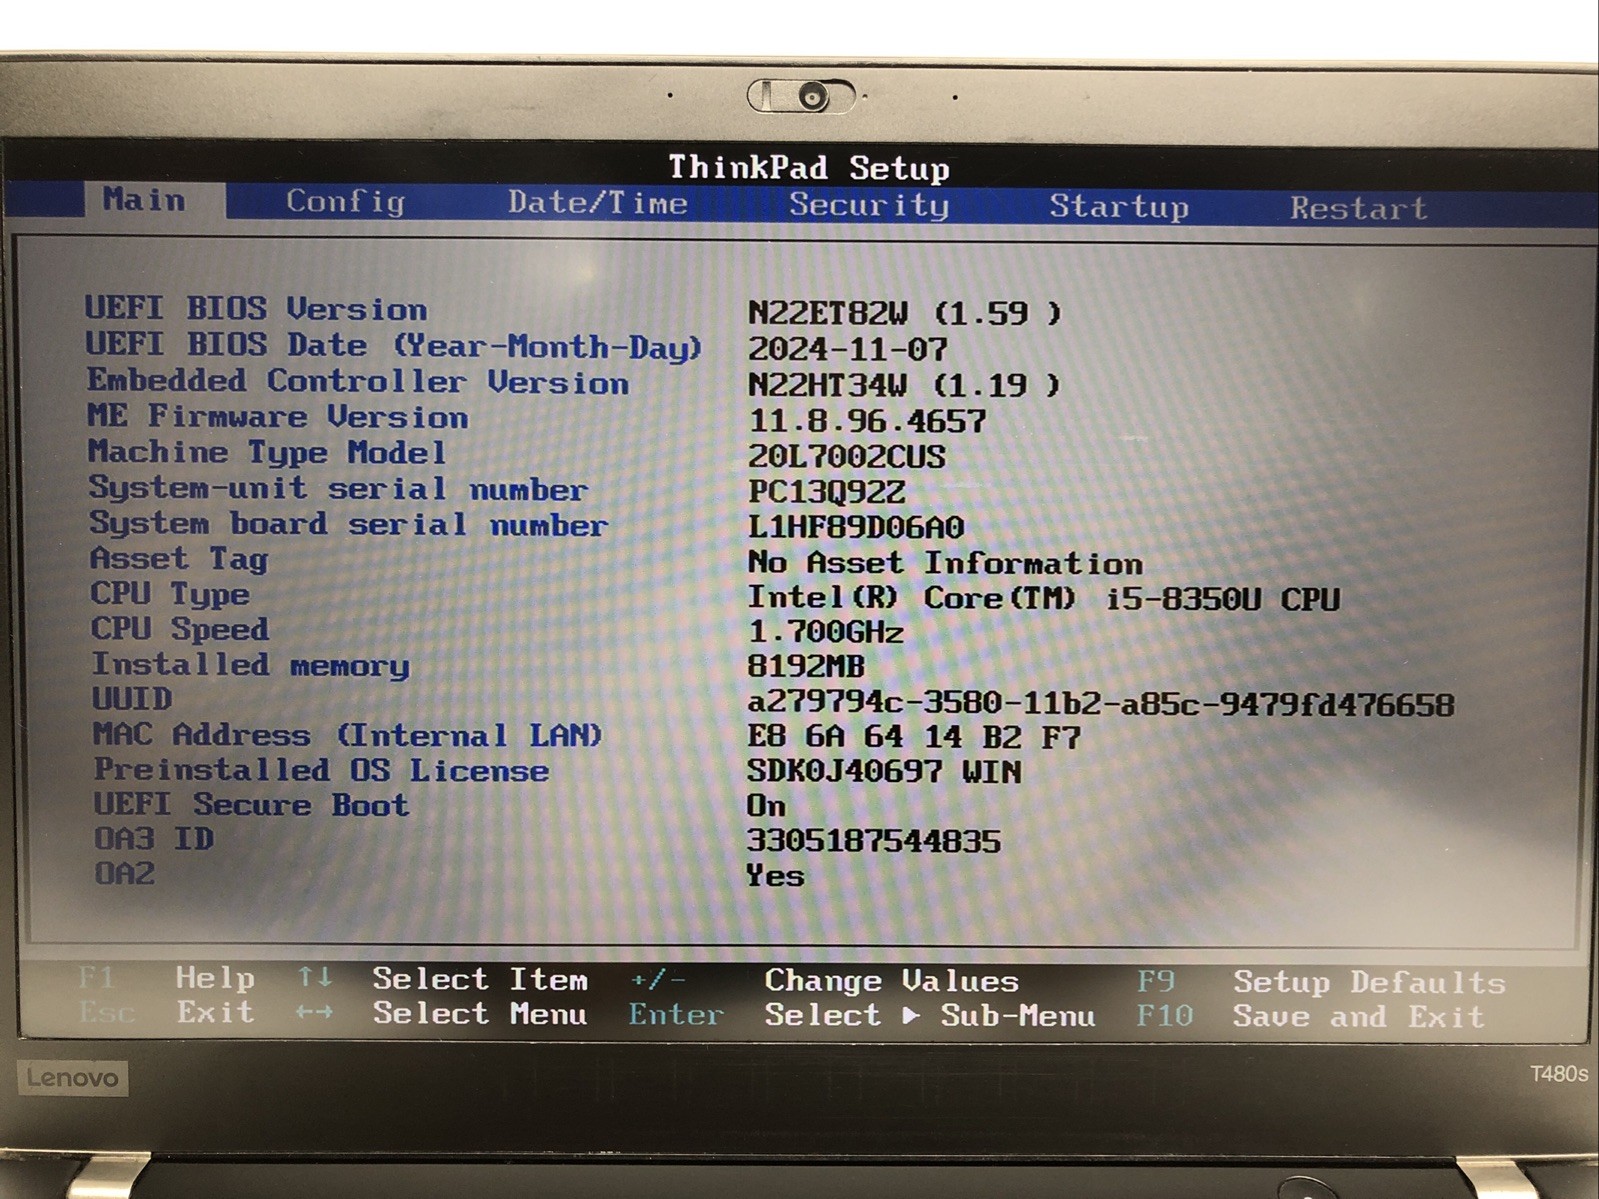
Task: Click the UEFI BIOS Date label
Action: coord(394,345)
